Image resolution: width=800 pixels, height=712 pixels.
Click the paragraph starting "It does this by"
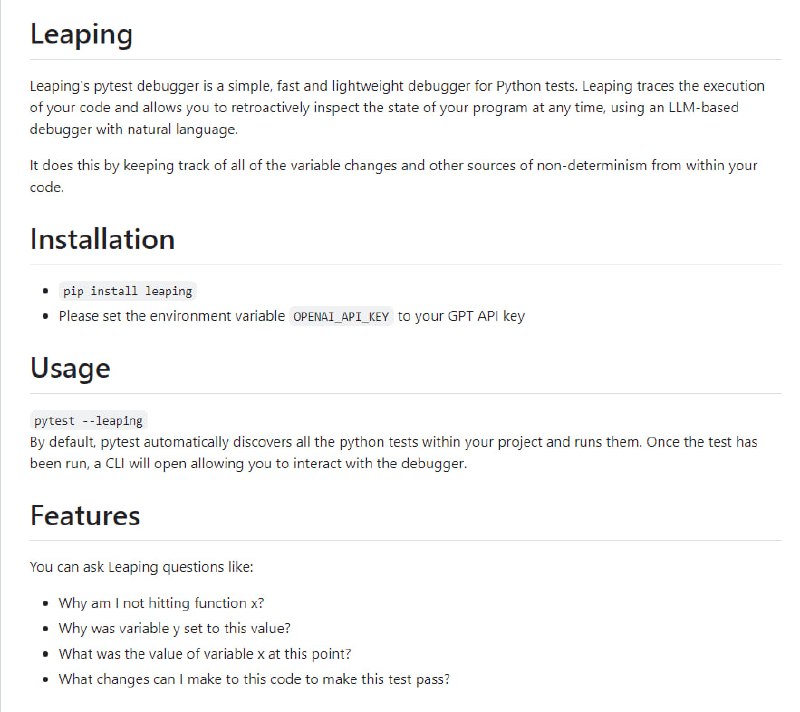pos(394,176)
